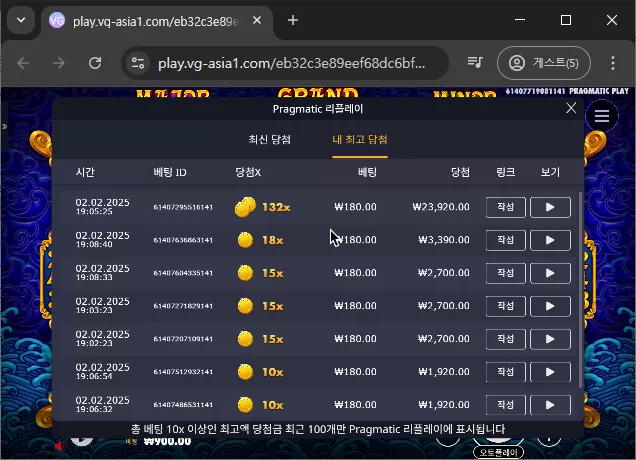This screenshot has width=636, height=460.
Task: Close the play.vg-asia1.com tab
Action: (257, 20)
